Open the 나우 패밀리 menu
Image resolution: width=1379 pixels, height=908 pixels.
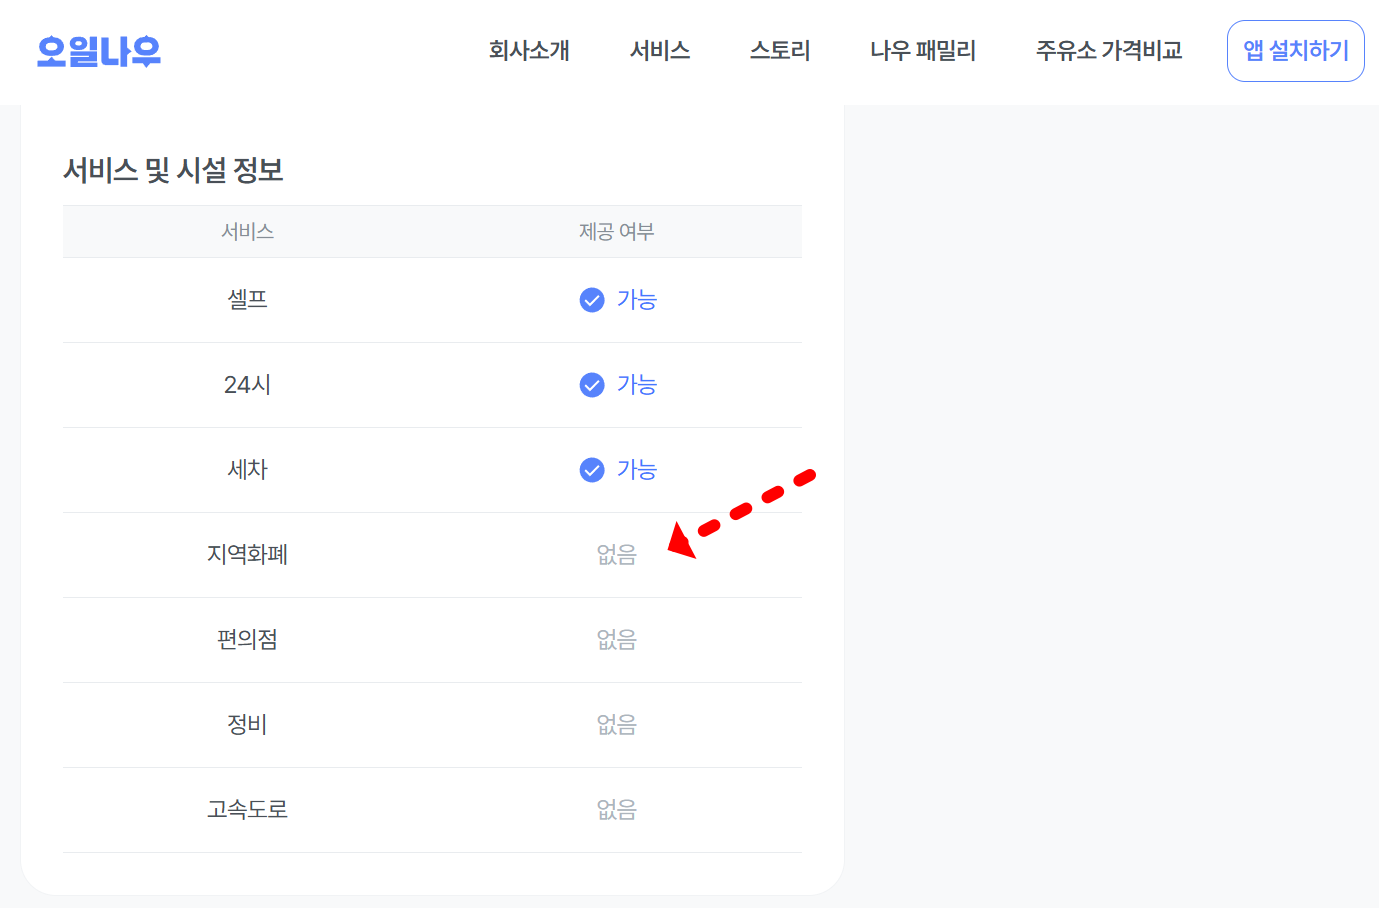pos(923,51)
